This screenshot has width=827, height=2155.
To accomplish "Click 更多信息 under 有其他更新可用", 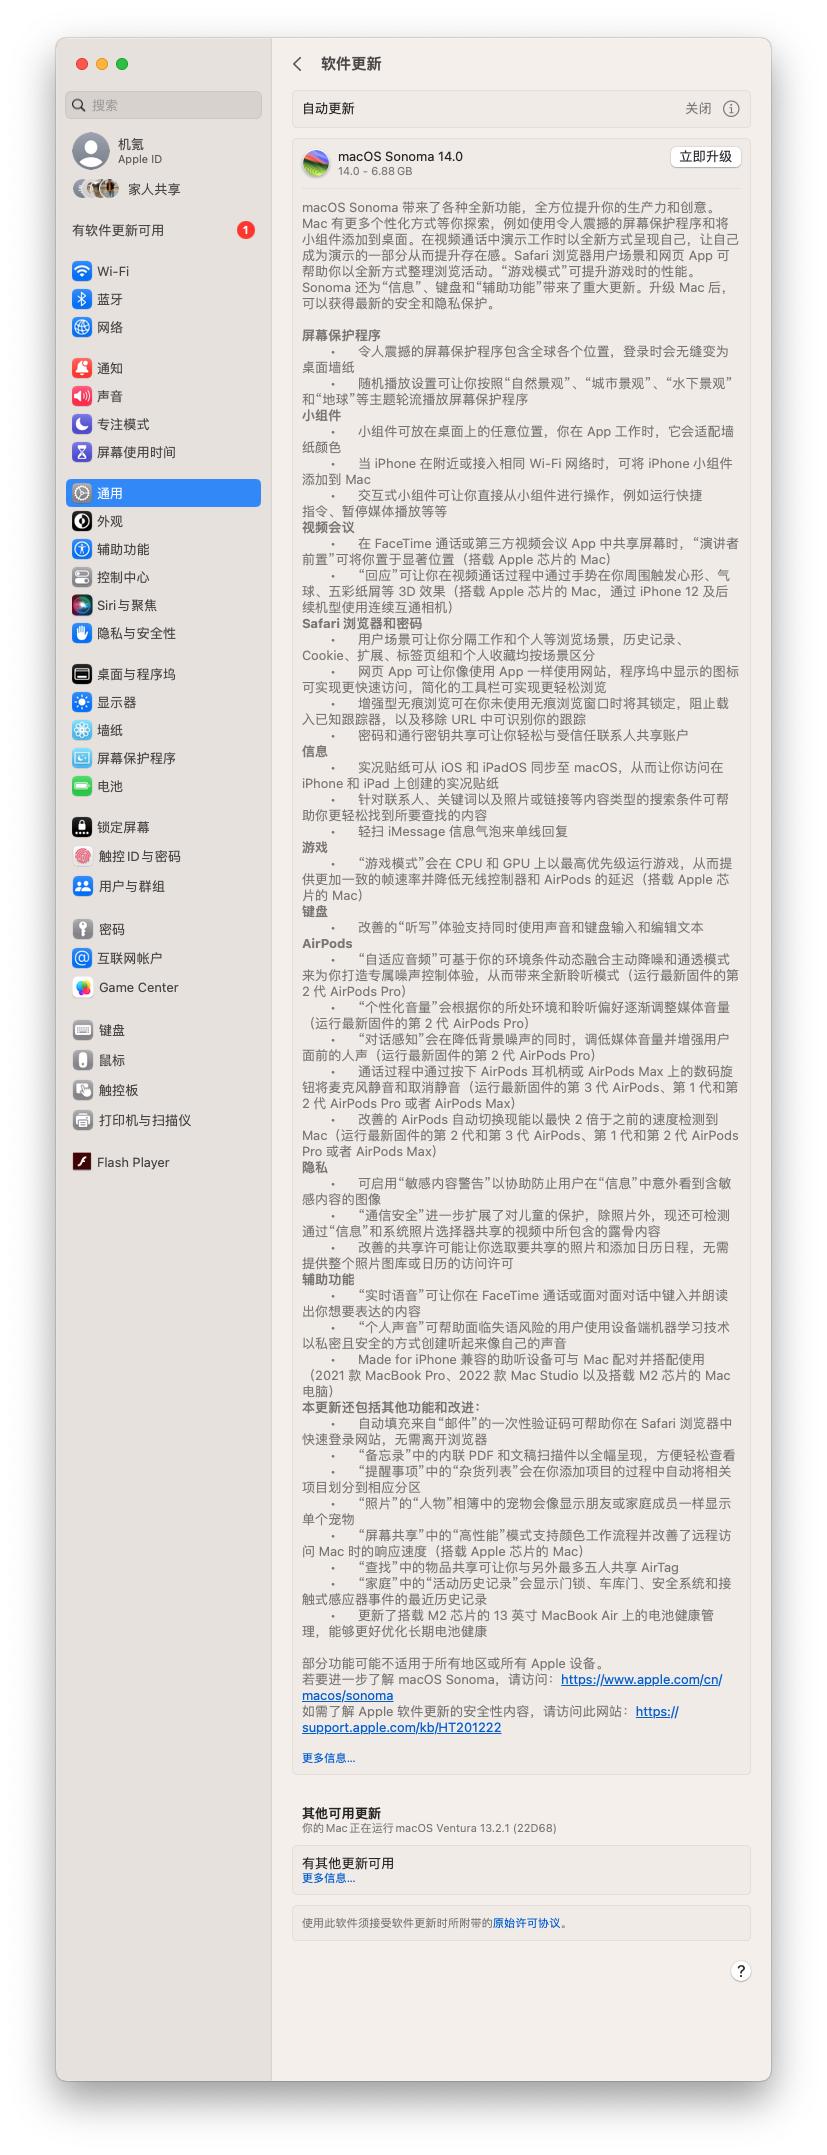I will click(328, 1878).
